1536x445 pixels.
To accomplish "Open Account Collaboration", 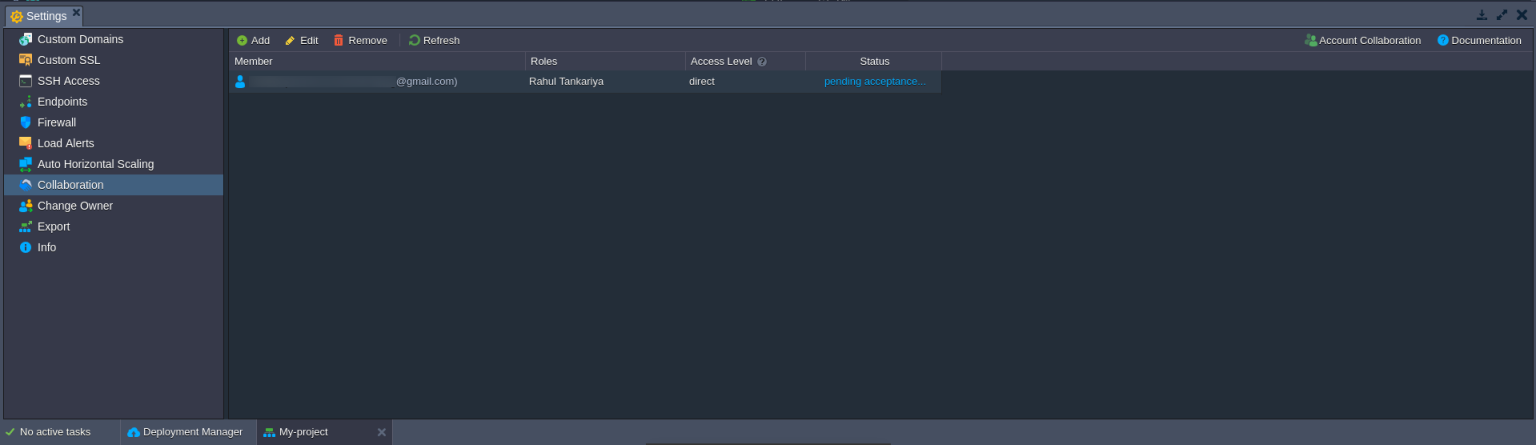I will [x=1363, y=40].
